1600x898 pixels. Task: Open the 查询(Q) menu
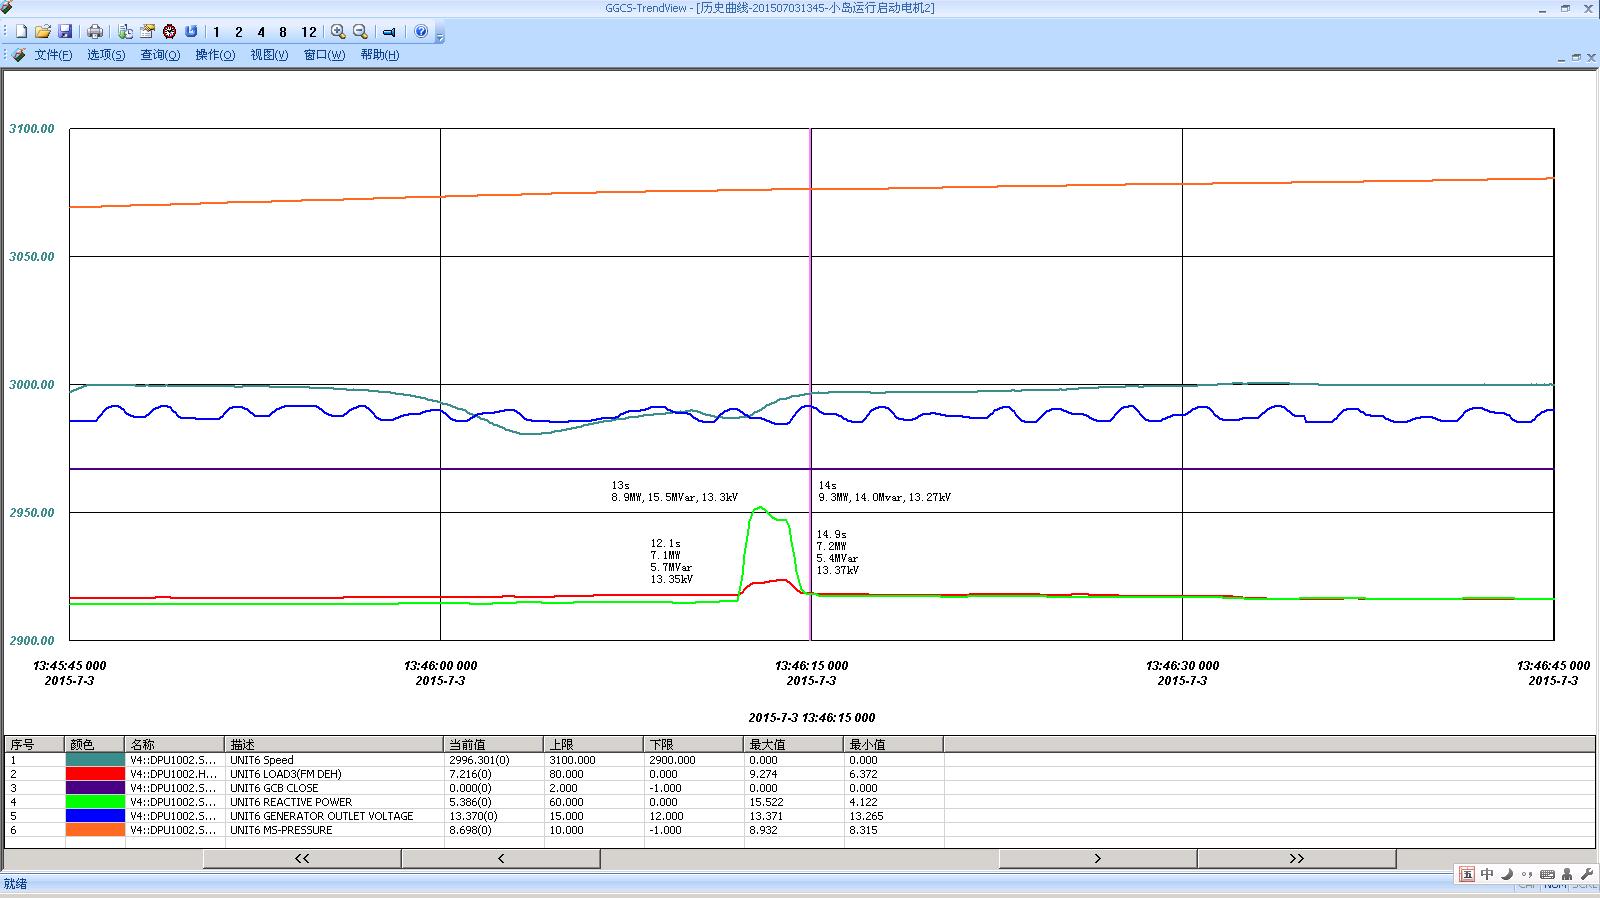160,55
